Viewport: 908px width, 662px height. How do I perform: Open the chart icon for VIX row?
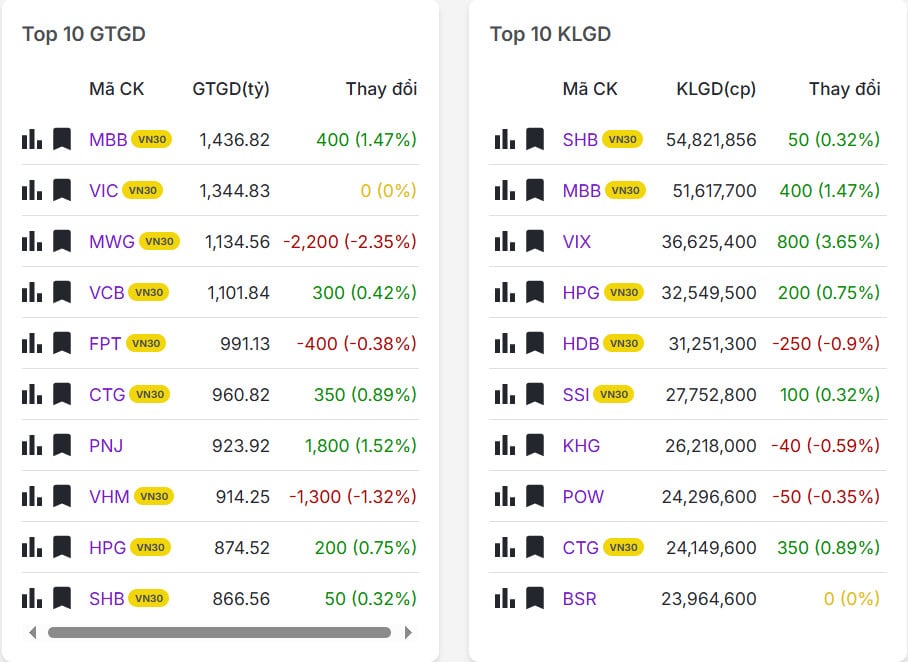(505, 241)
